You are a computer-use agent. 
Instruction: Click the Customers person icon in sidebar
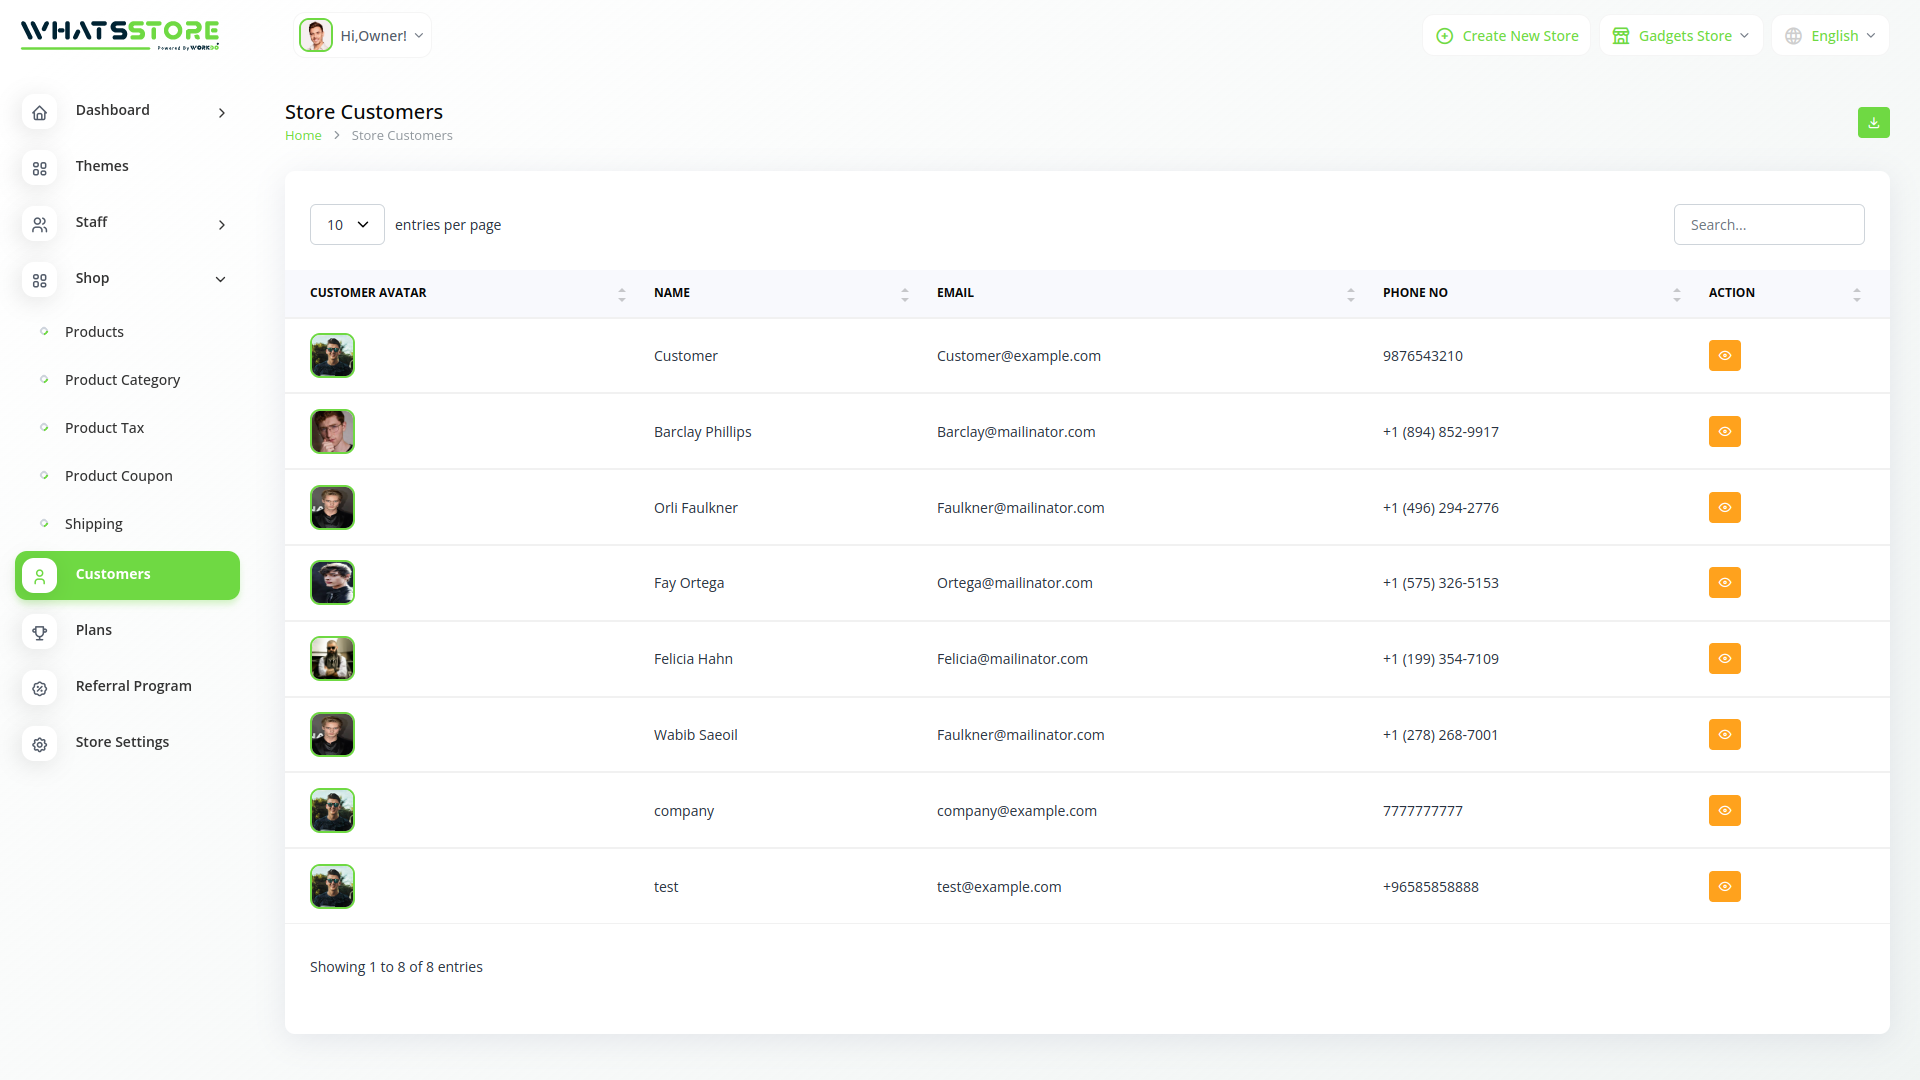[x=39, y=575]
